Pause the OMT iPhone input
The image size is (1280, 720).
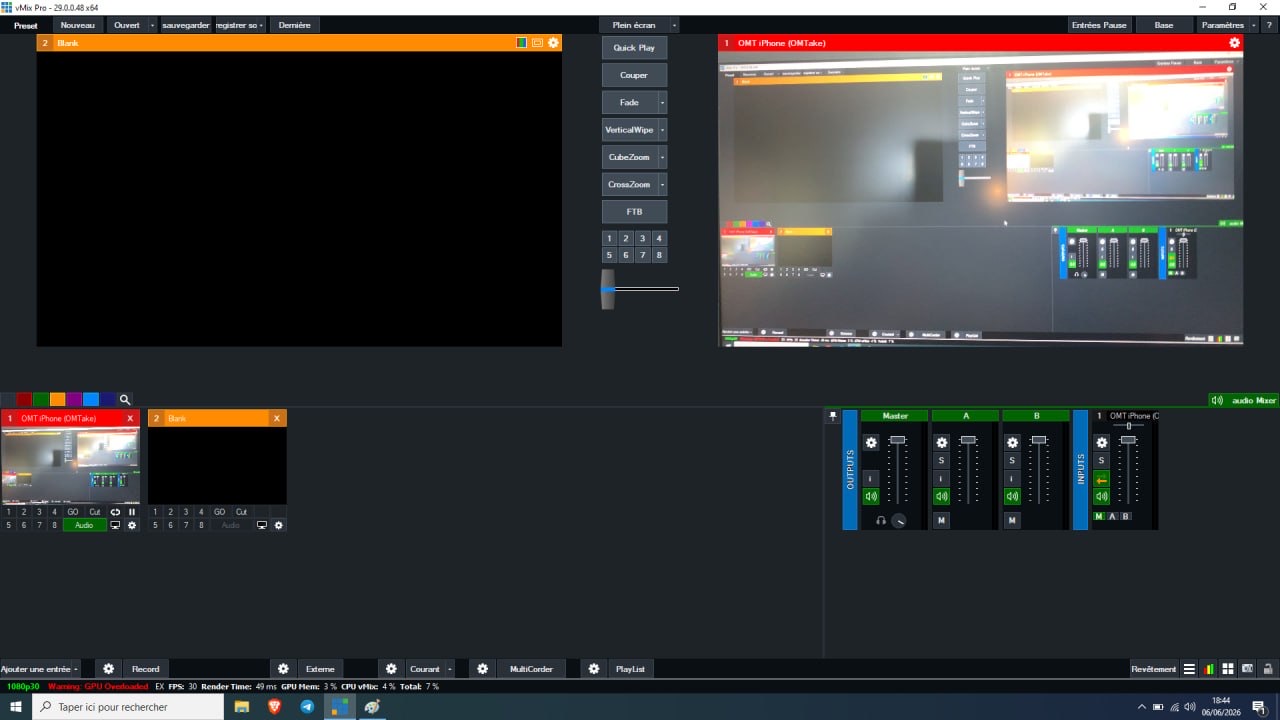tap(132, 512)
